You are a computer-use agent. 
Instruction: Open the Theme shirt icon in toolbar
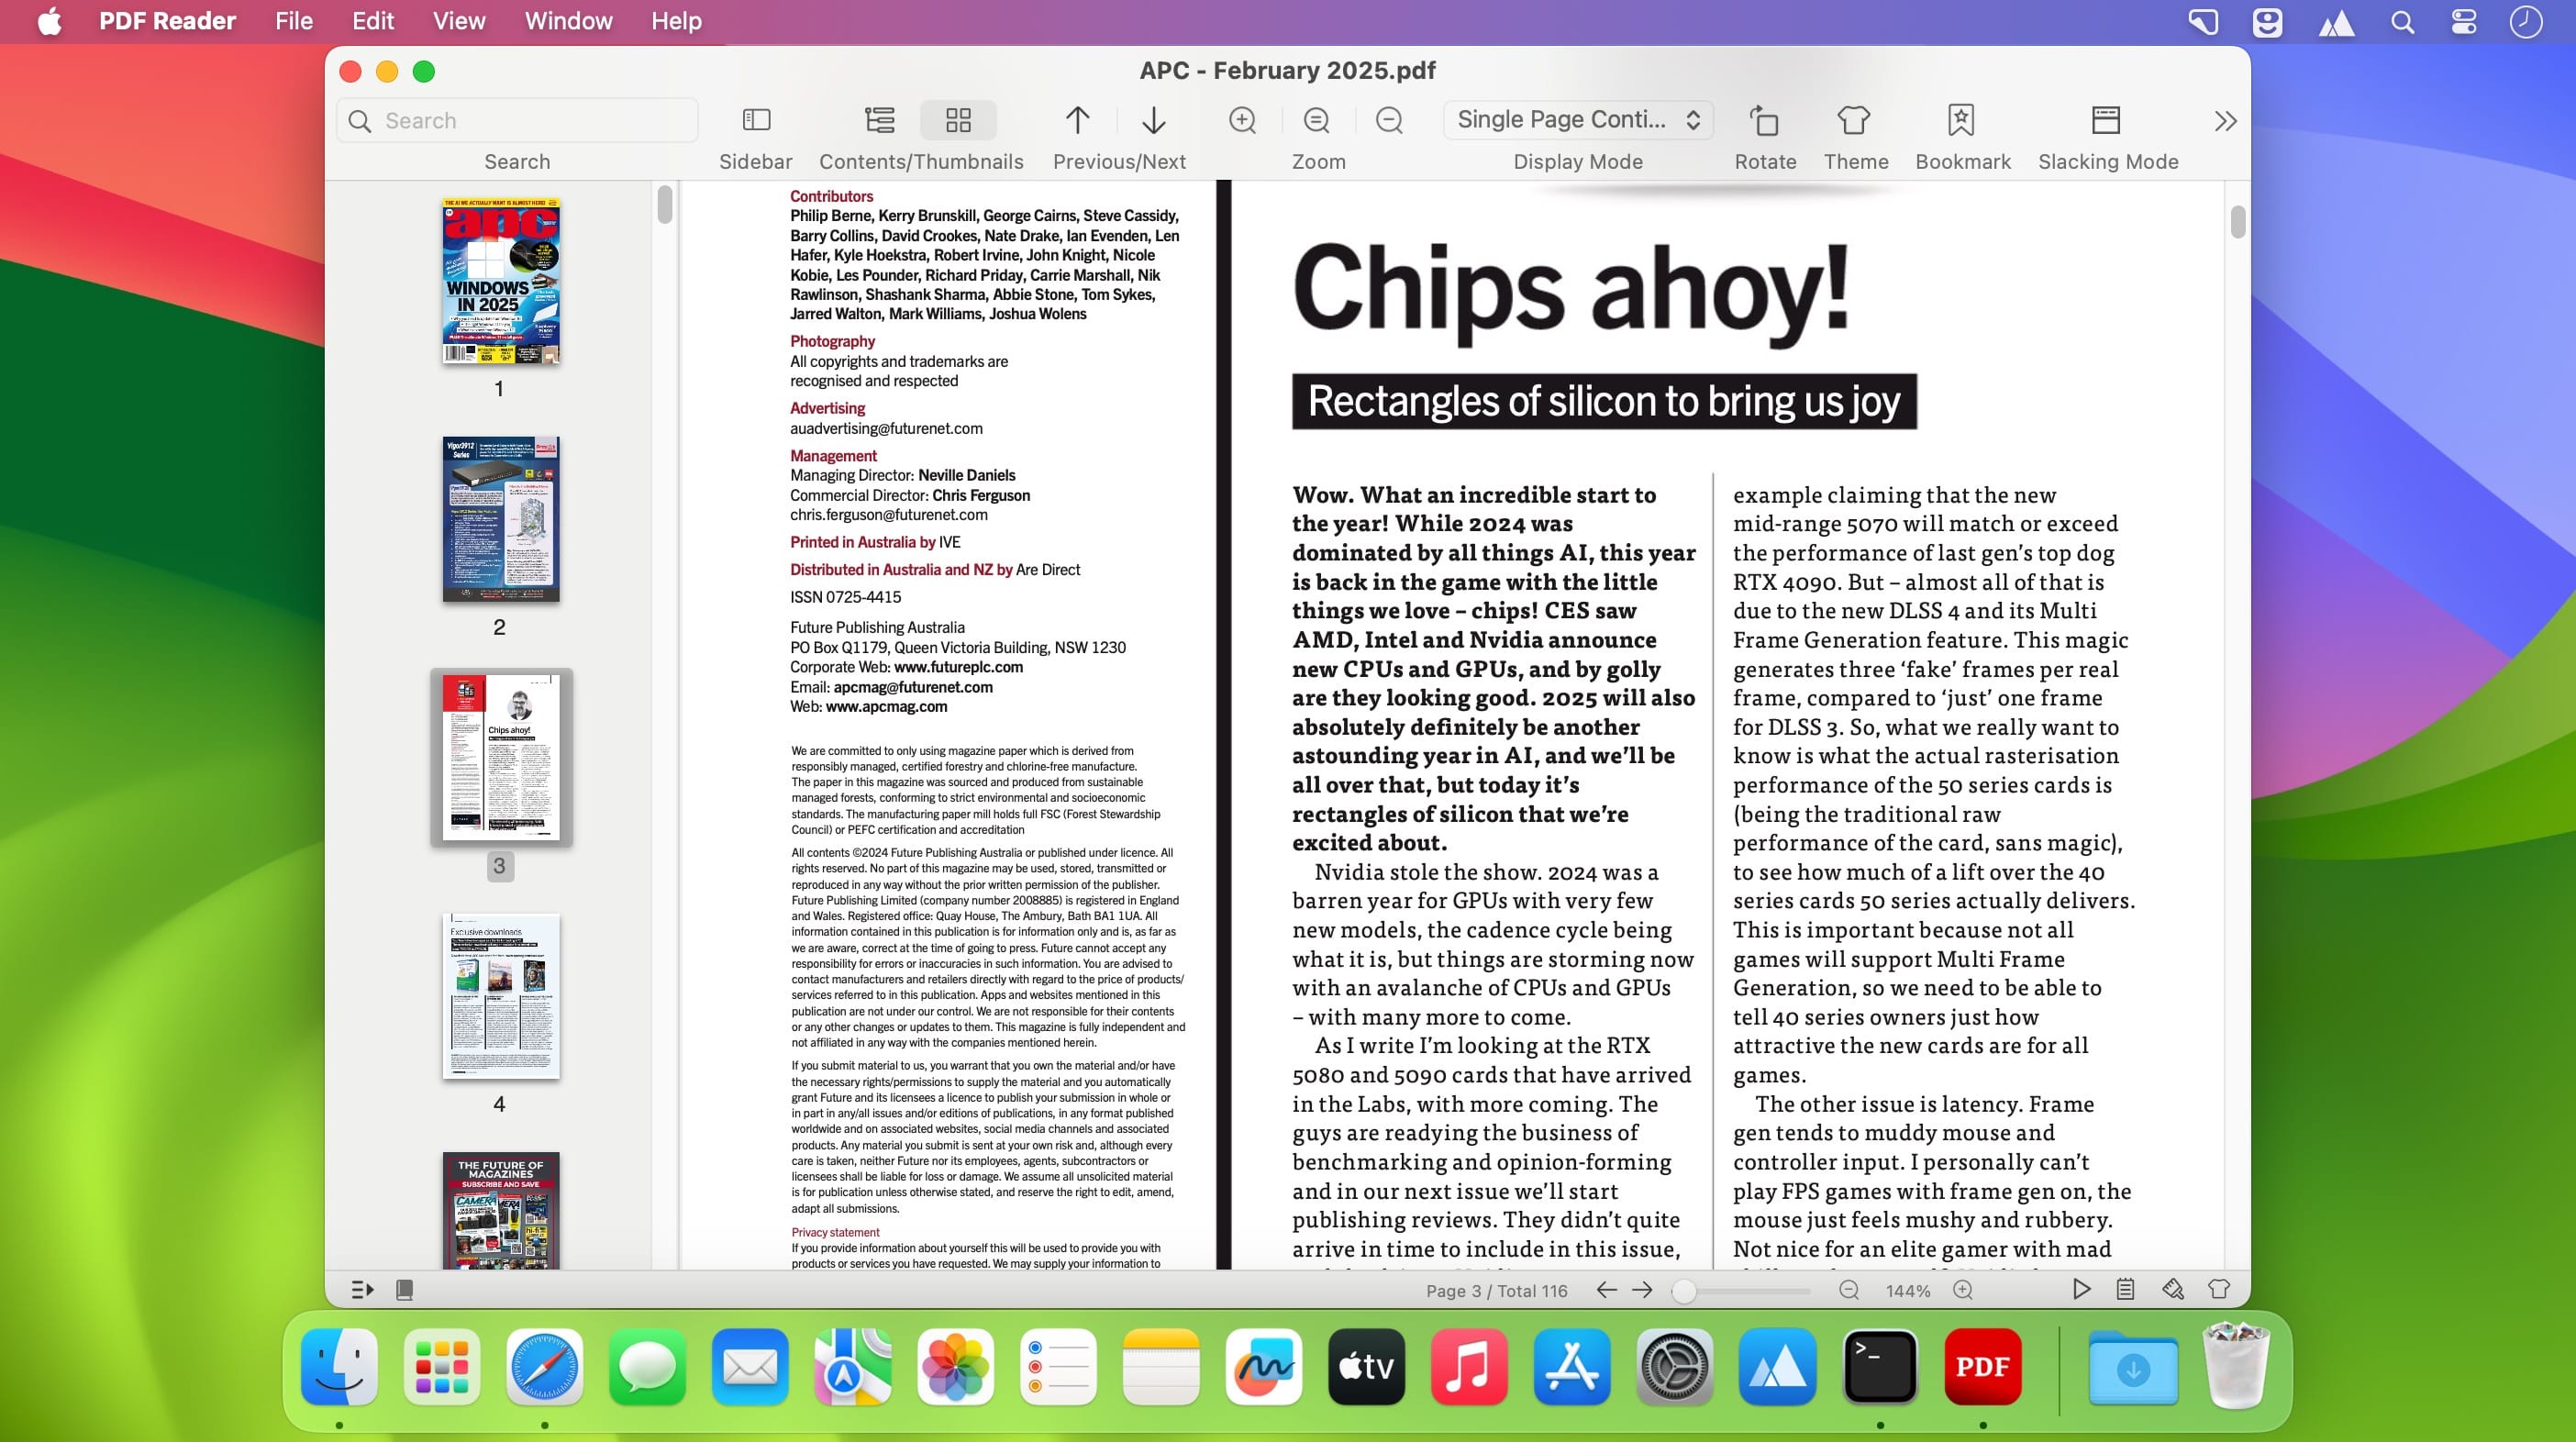tap(1854, 120)
